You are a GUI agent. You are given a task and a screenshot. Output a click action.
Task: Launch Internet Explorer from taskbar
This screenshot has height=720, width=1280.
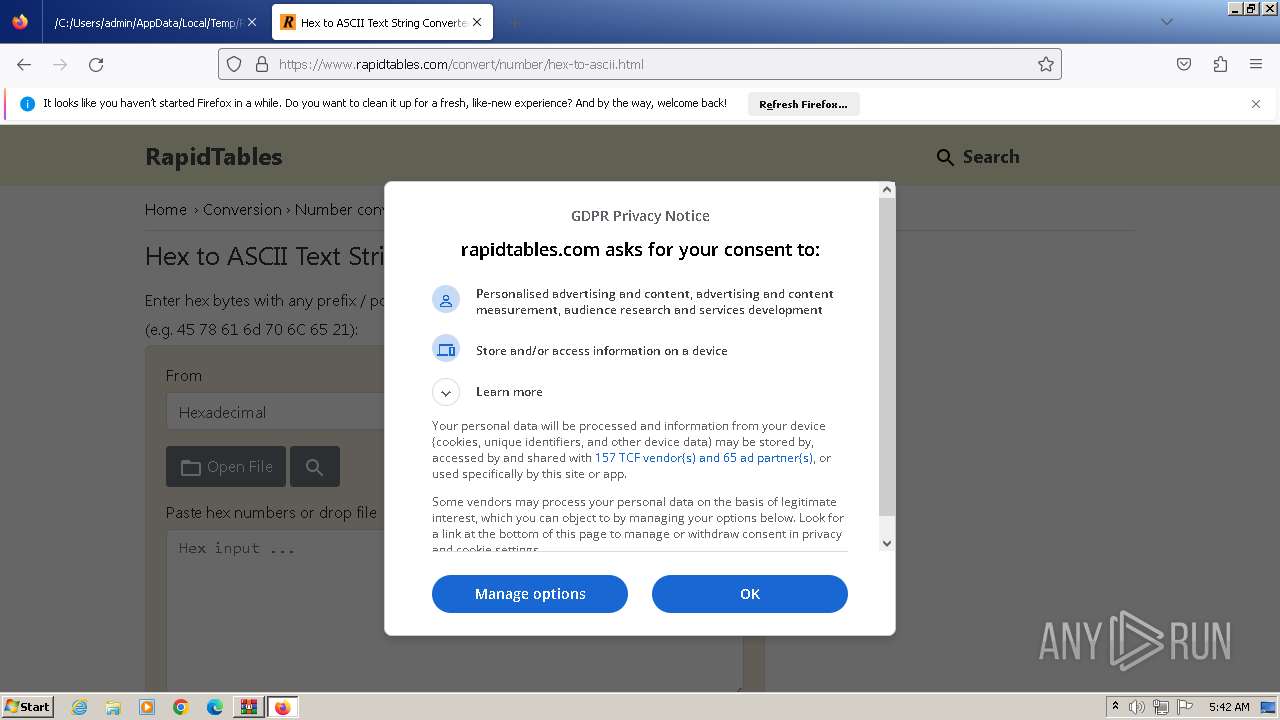tap(80, 707)
